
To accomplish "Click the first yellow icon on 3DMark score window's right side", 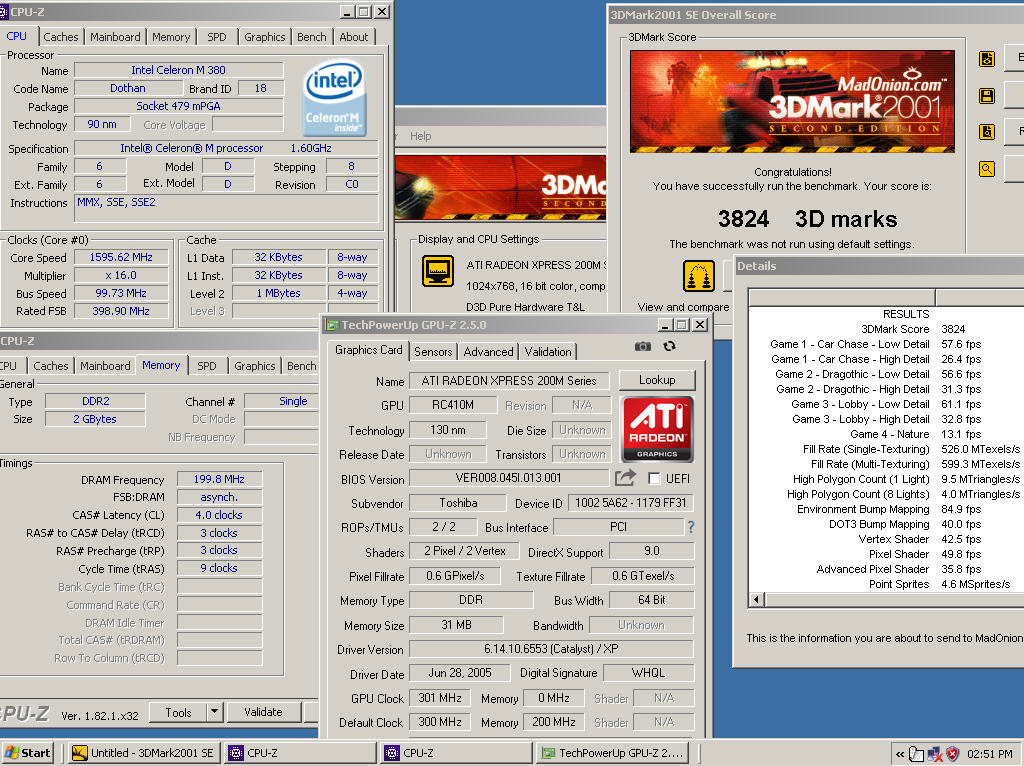I will pos(987,59).
